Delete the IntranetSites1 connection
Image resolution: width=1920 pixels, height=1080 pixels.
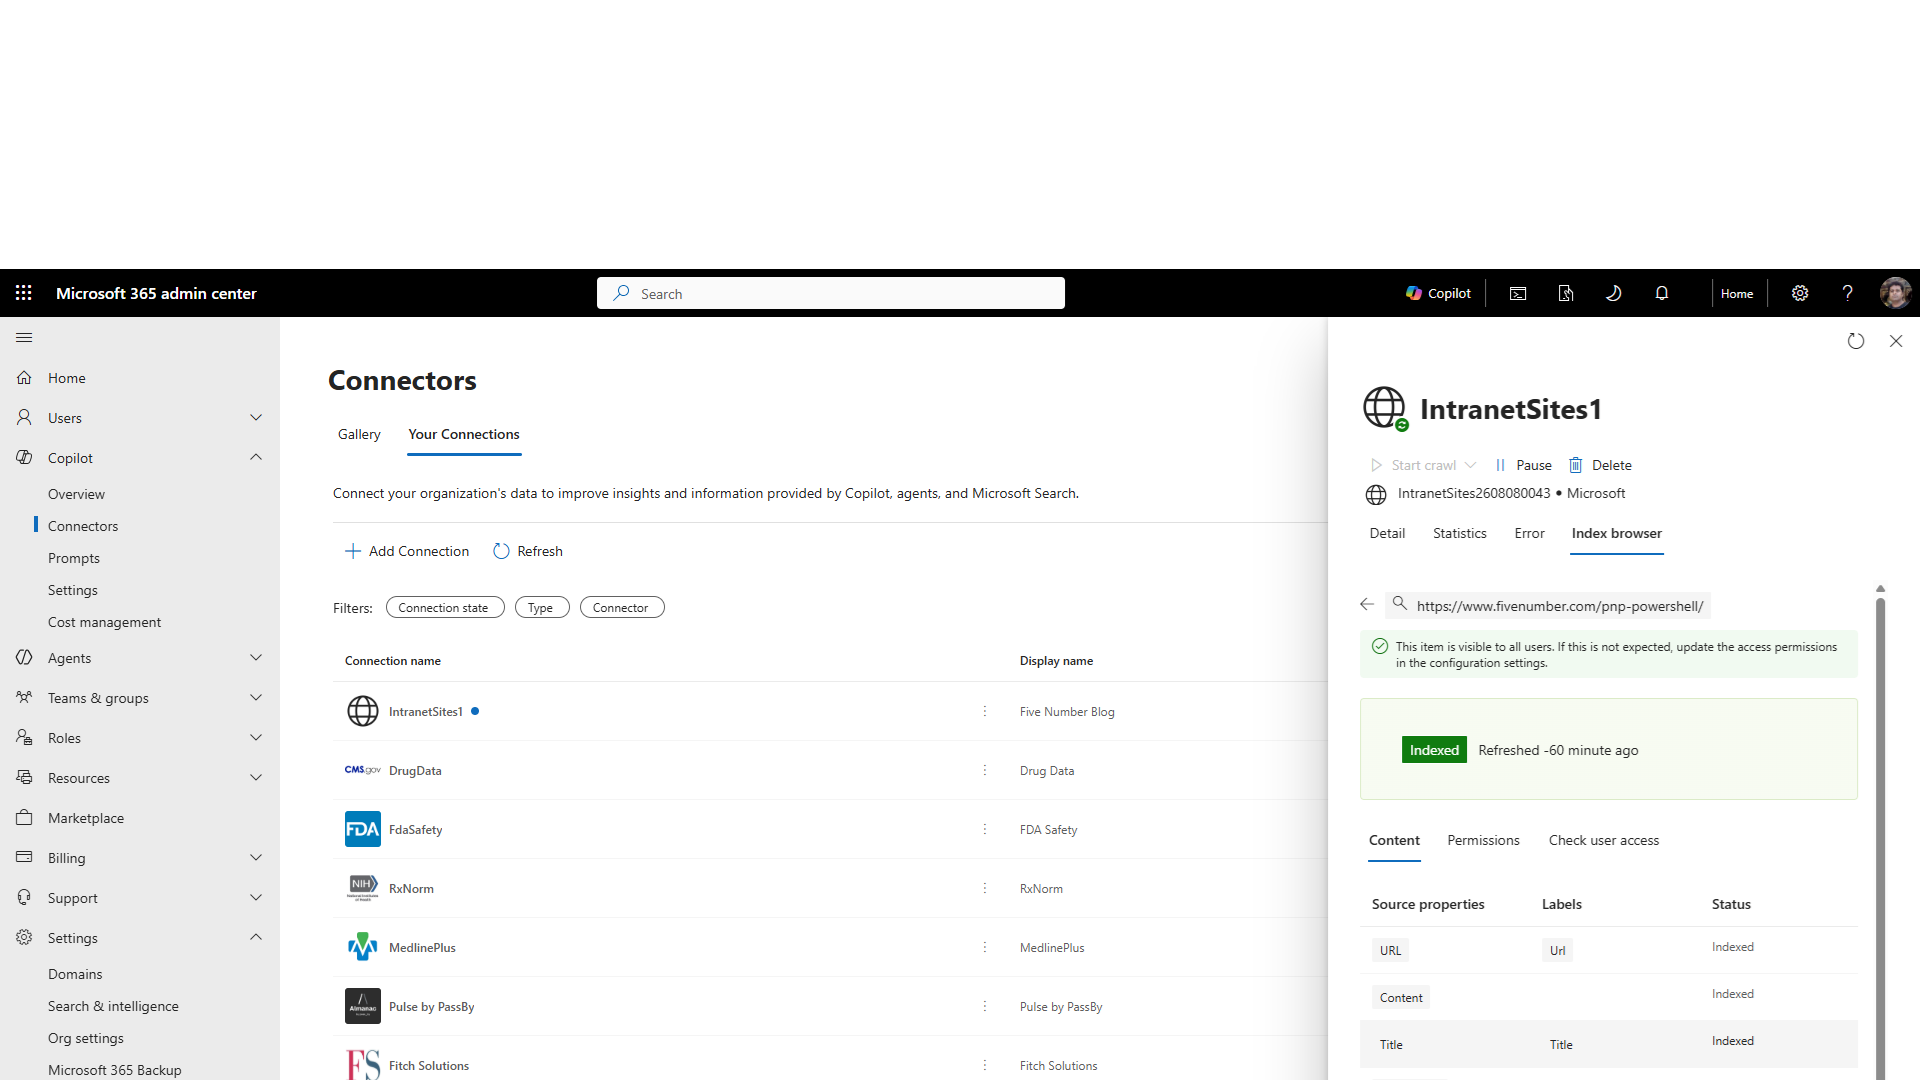point(1600,465)
